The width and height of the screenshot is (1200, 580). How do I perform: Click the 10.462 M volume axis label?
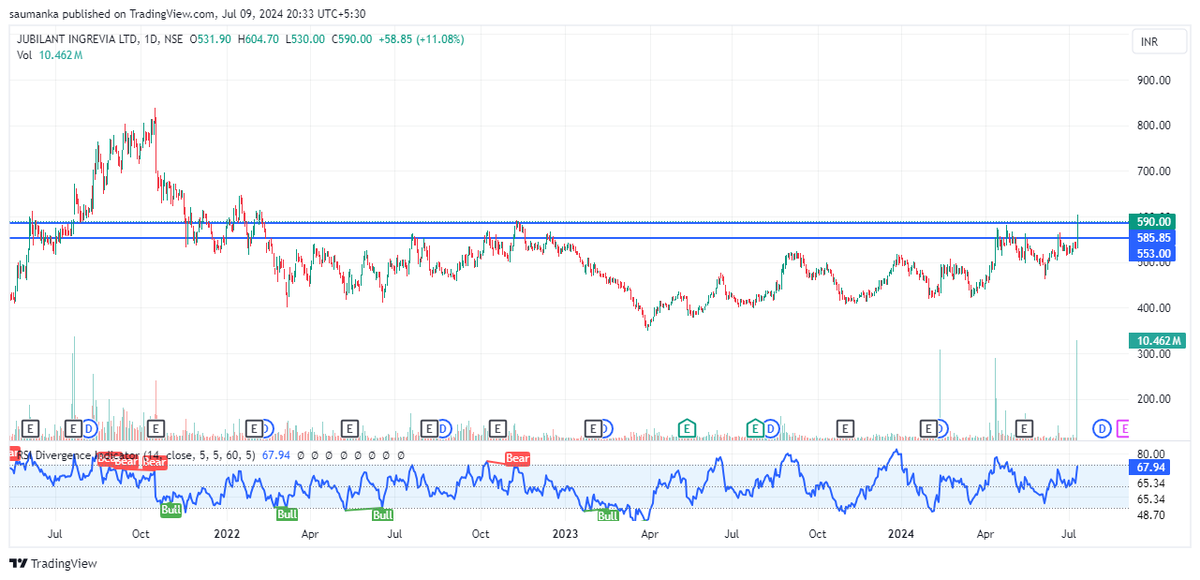1157,341
